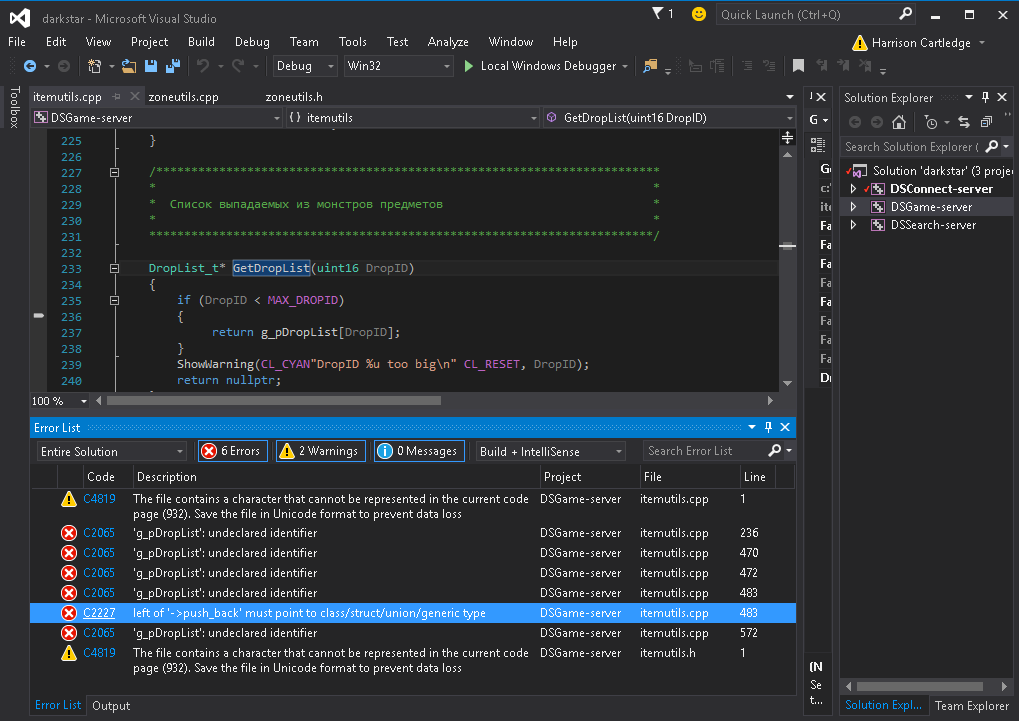
Task: Switch to the Output tab
Action: [111, 705]
